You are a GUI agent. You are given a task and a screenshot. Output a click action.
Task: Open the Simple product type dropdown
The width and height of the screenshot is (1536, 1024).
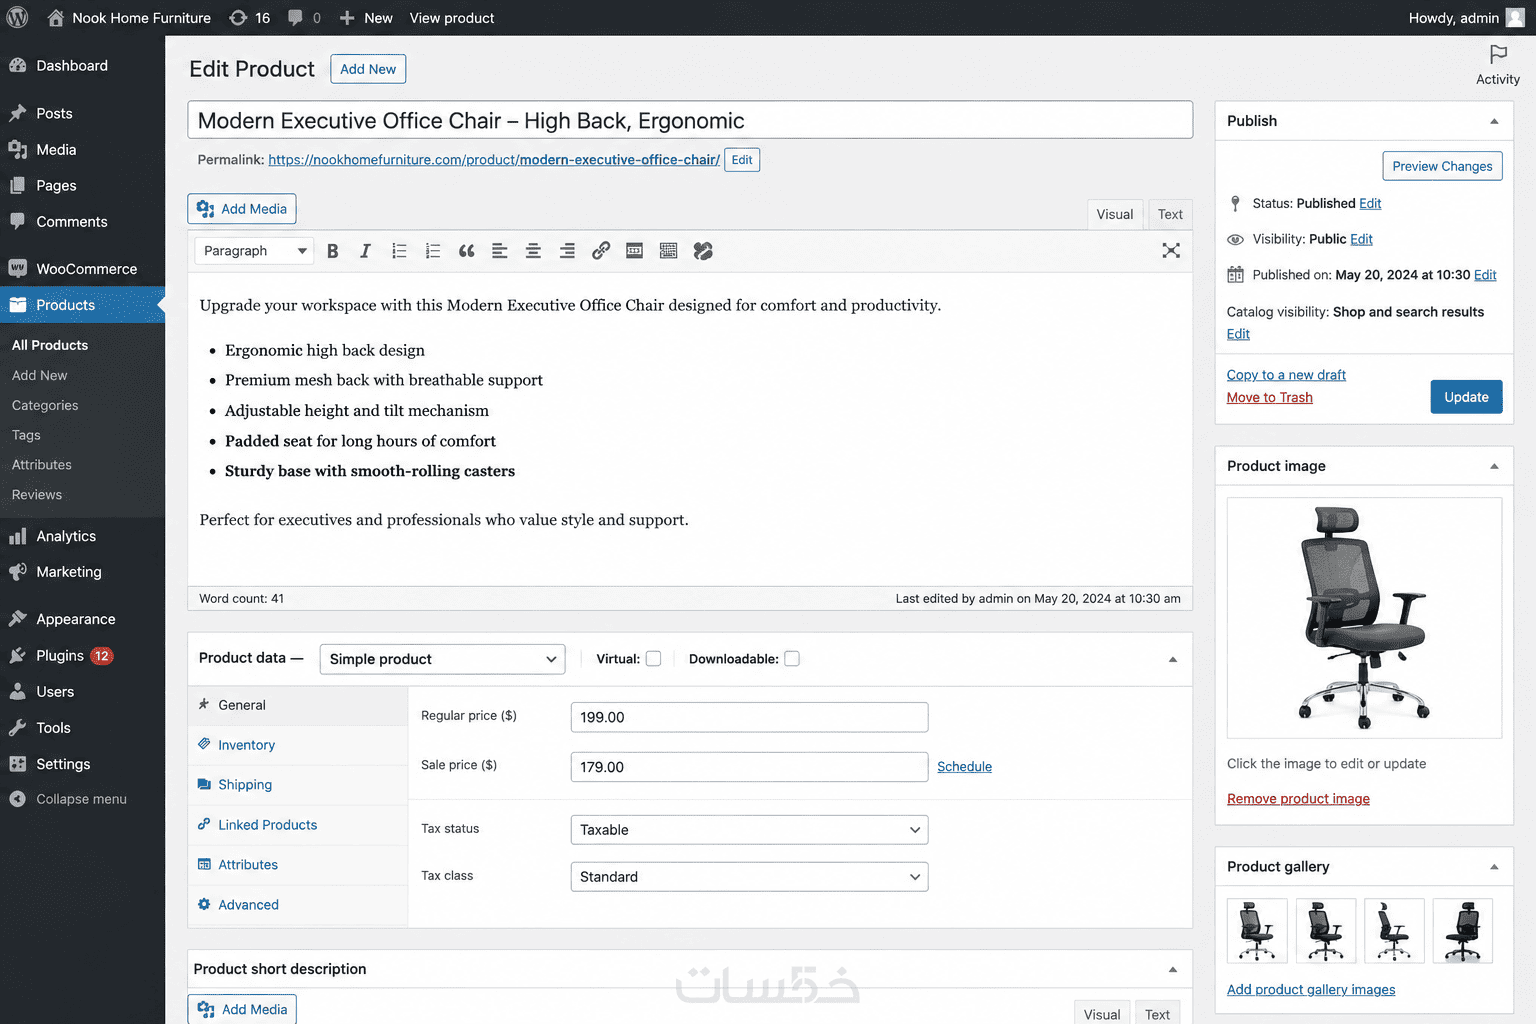point(442,659)
